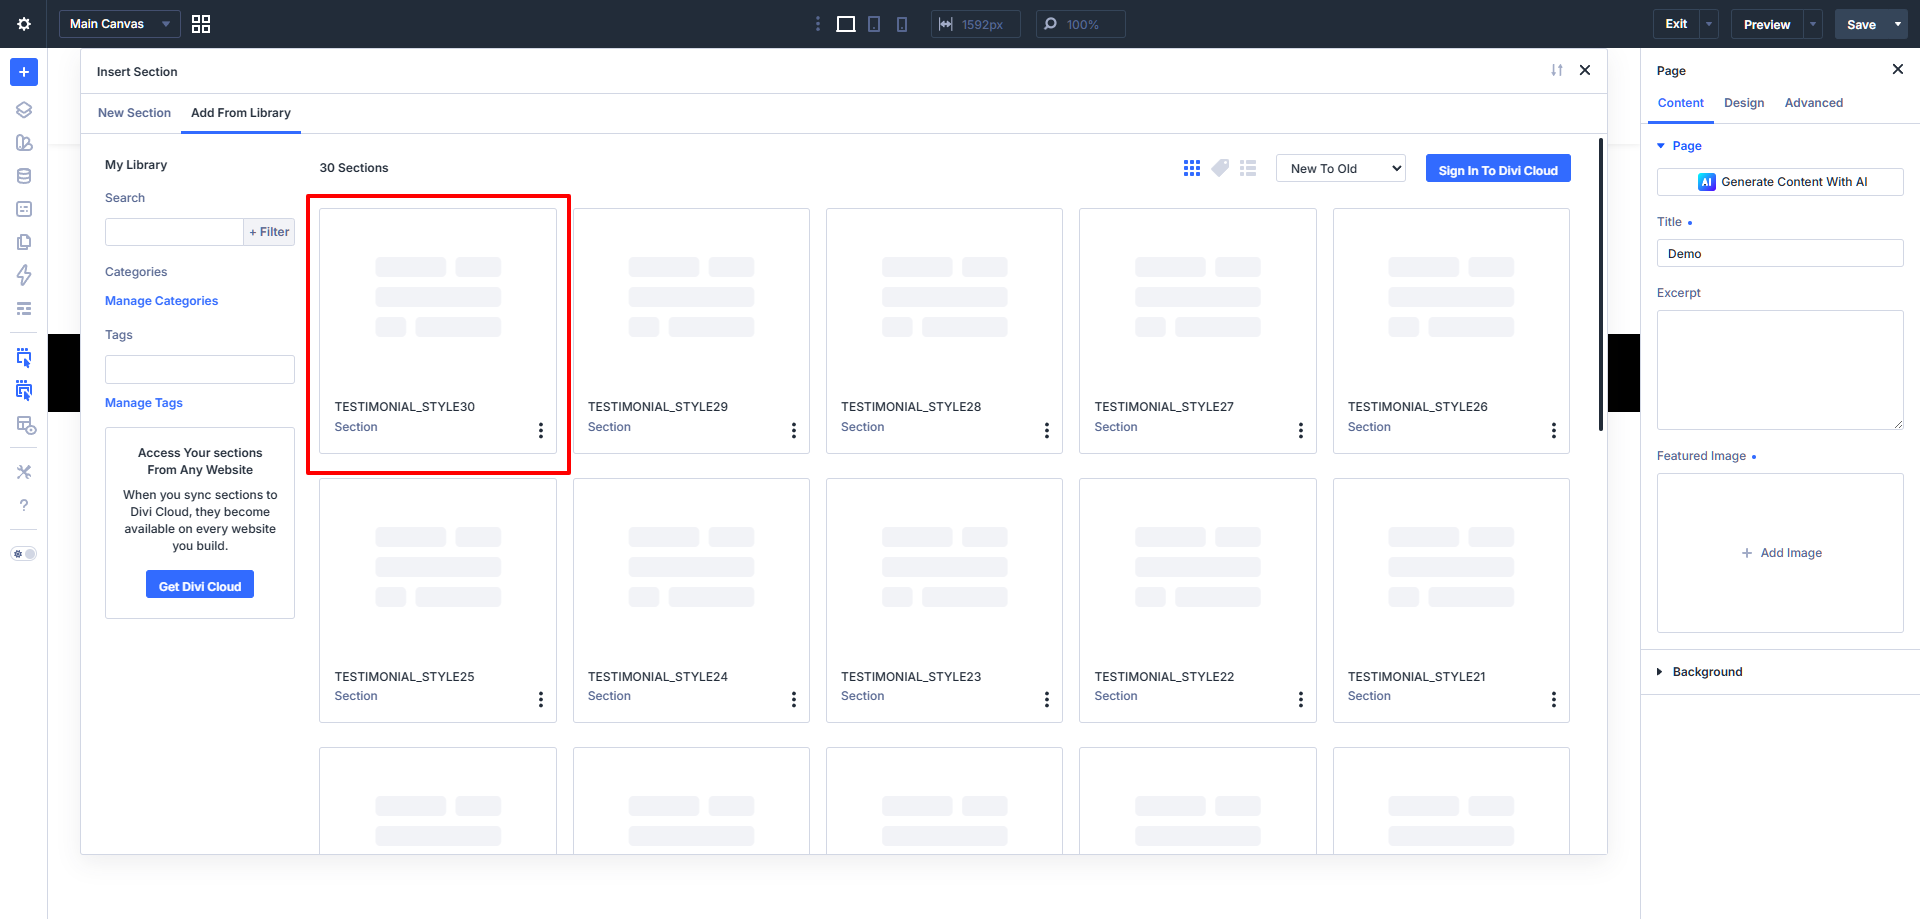Click the Exit button
The image size is (1920, 919).
tap(1676, 24)
